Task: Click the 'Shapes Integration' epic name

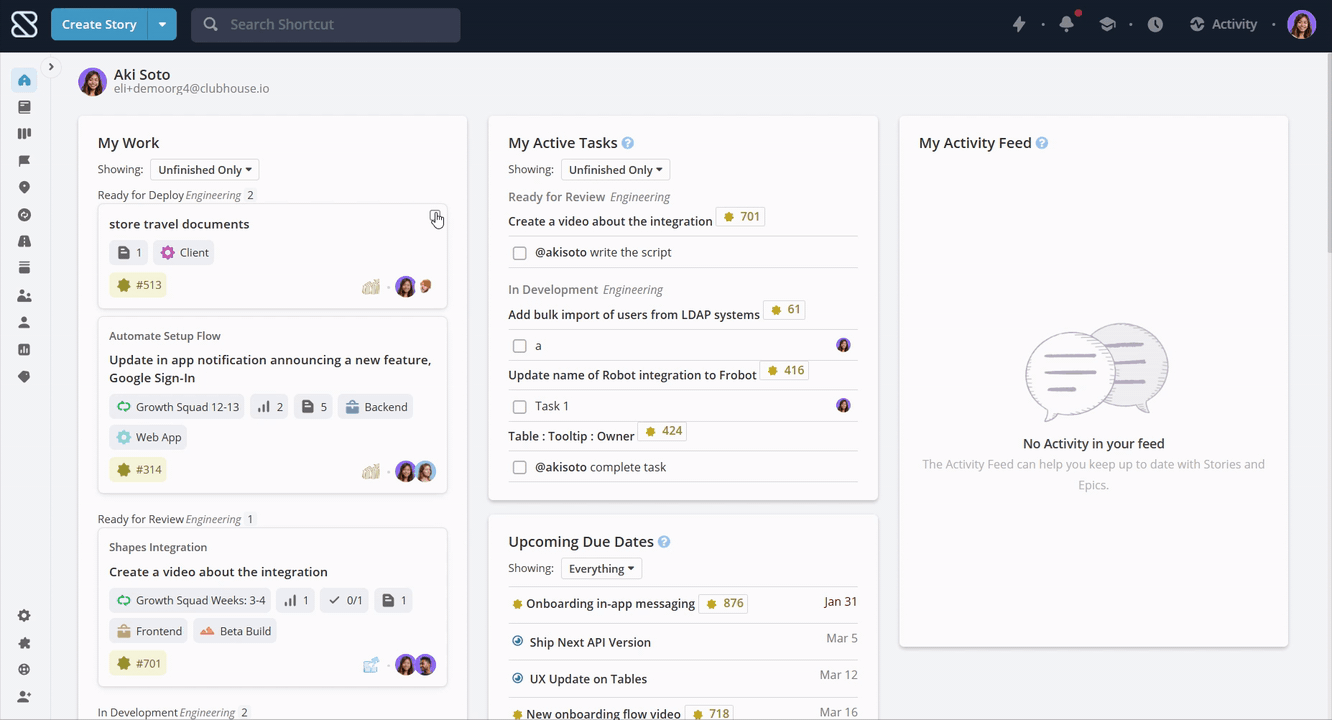Action: pyautogui.click(x=158, y=547)
